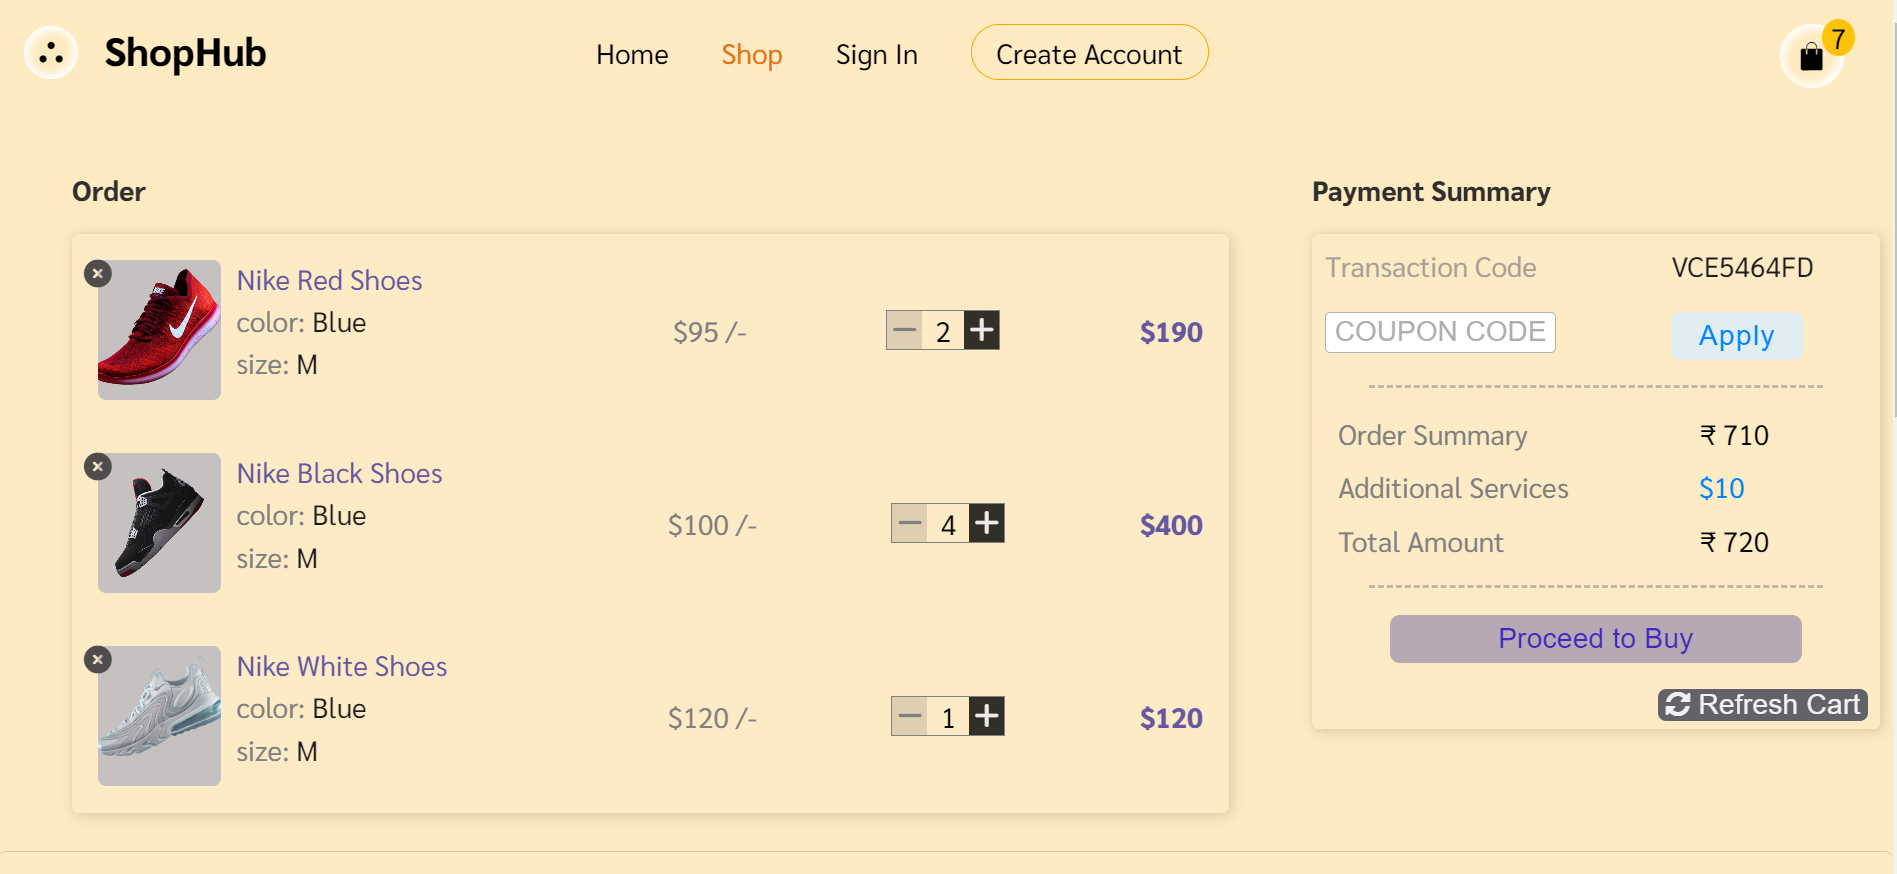1897x874 pixels.
Task: Open the Shop menu item
Action: tap(752, 54)
